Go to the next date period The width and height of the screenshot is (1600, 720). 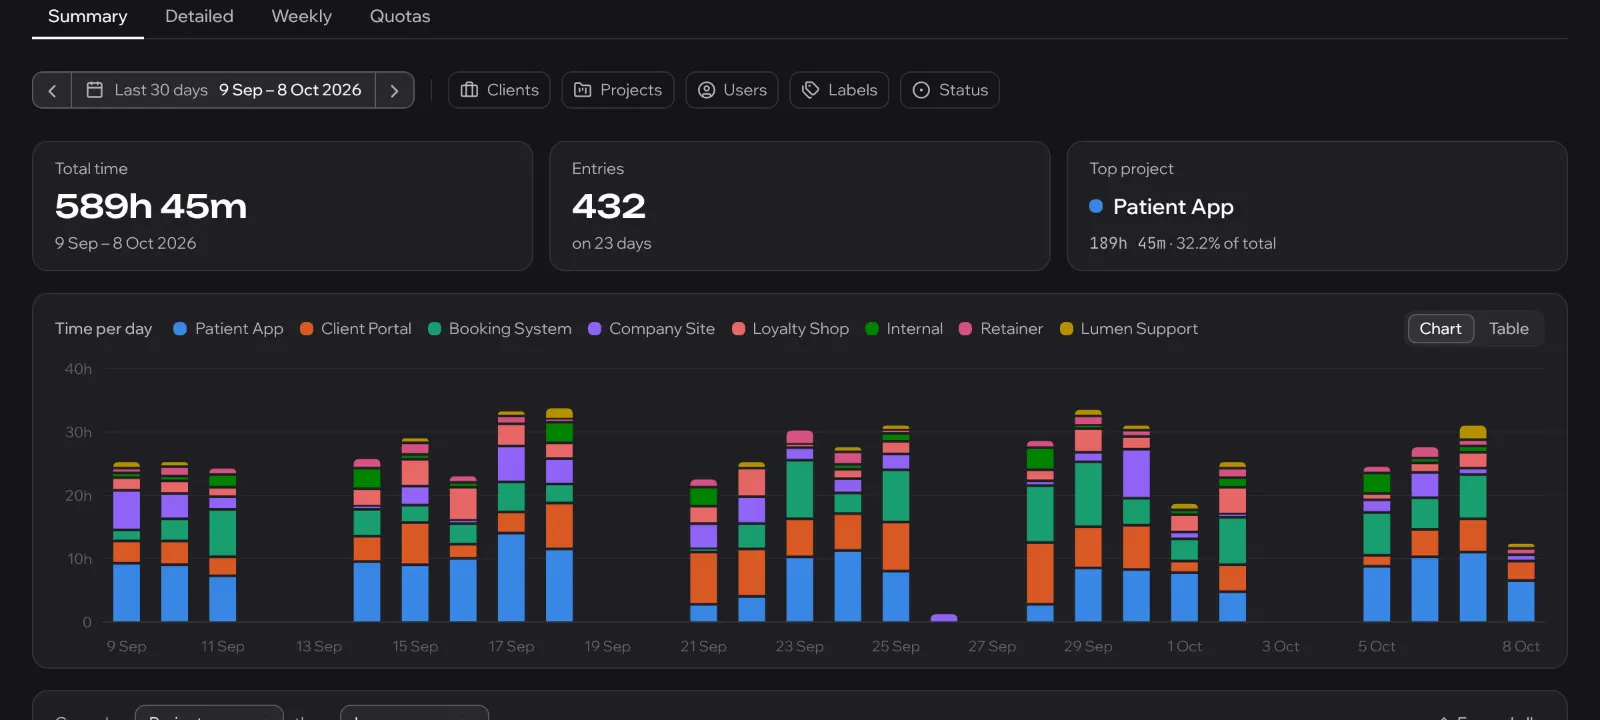tap(395, 90)
